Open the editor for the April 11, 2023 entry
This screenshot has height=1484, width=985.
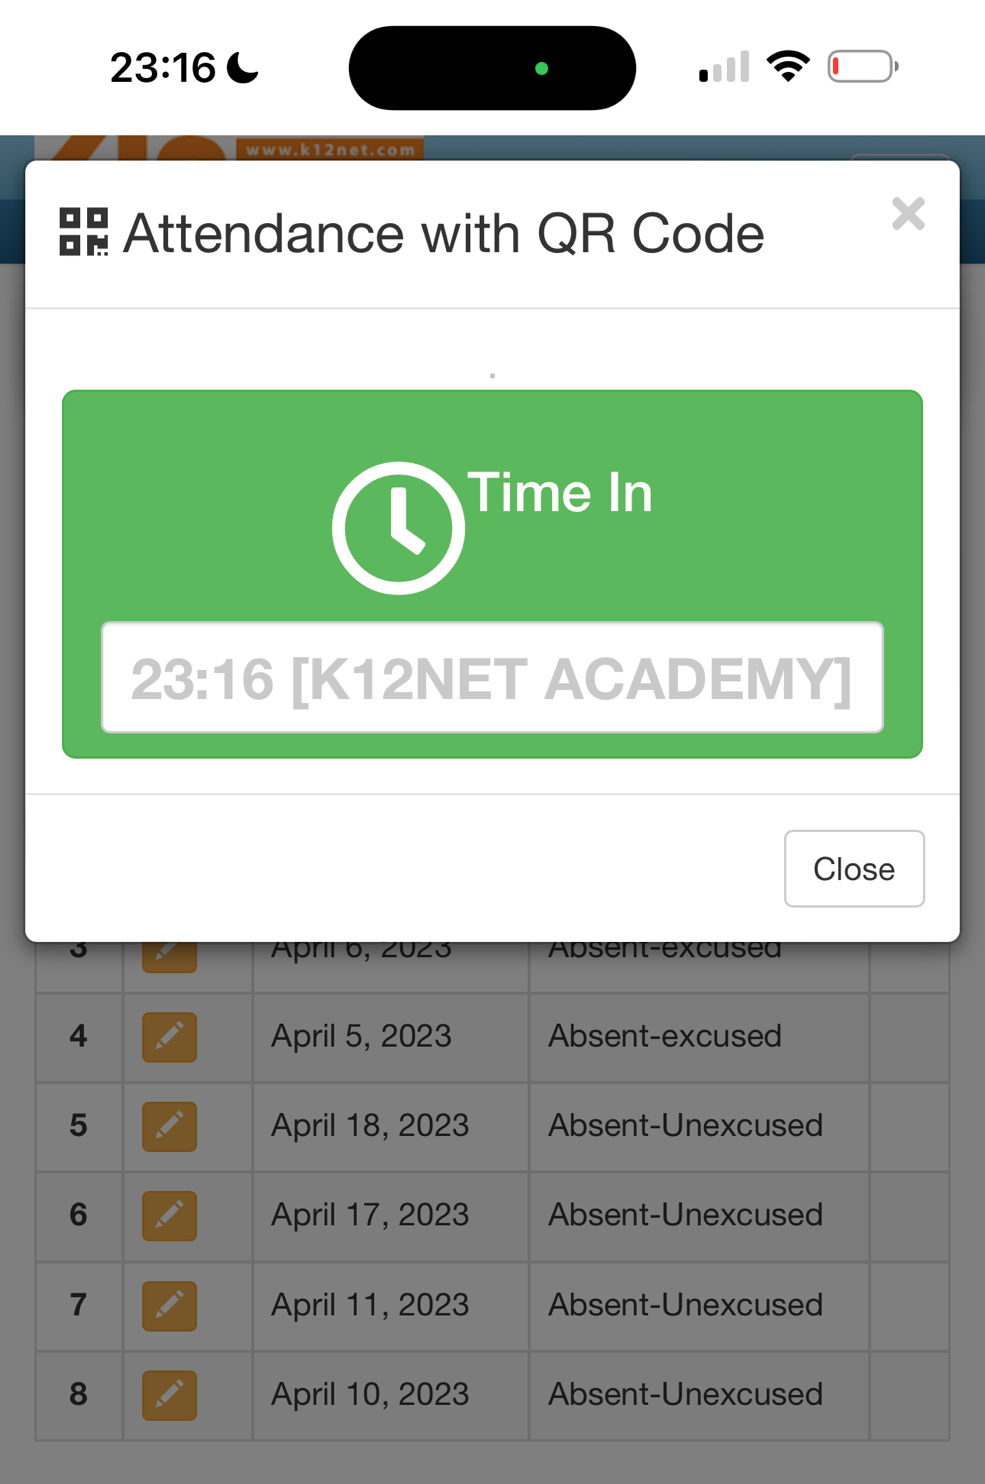click(x=169, y=1305)
